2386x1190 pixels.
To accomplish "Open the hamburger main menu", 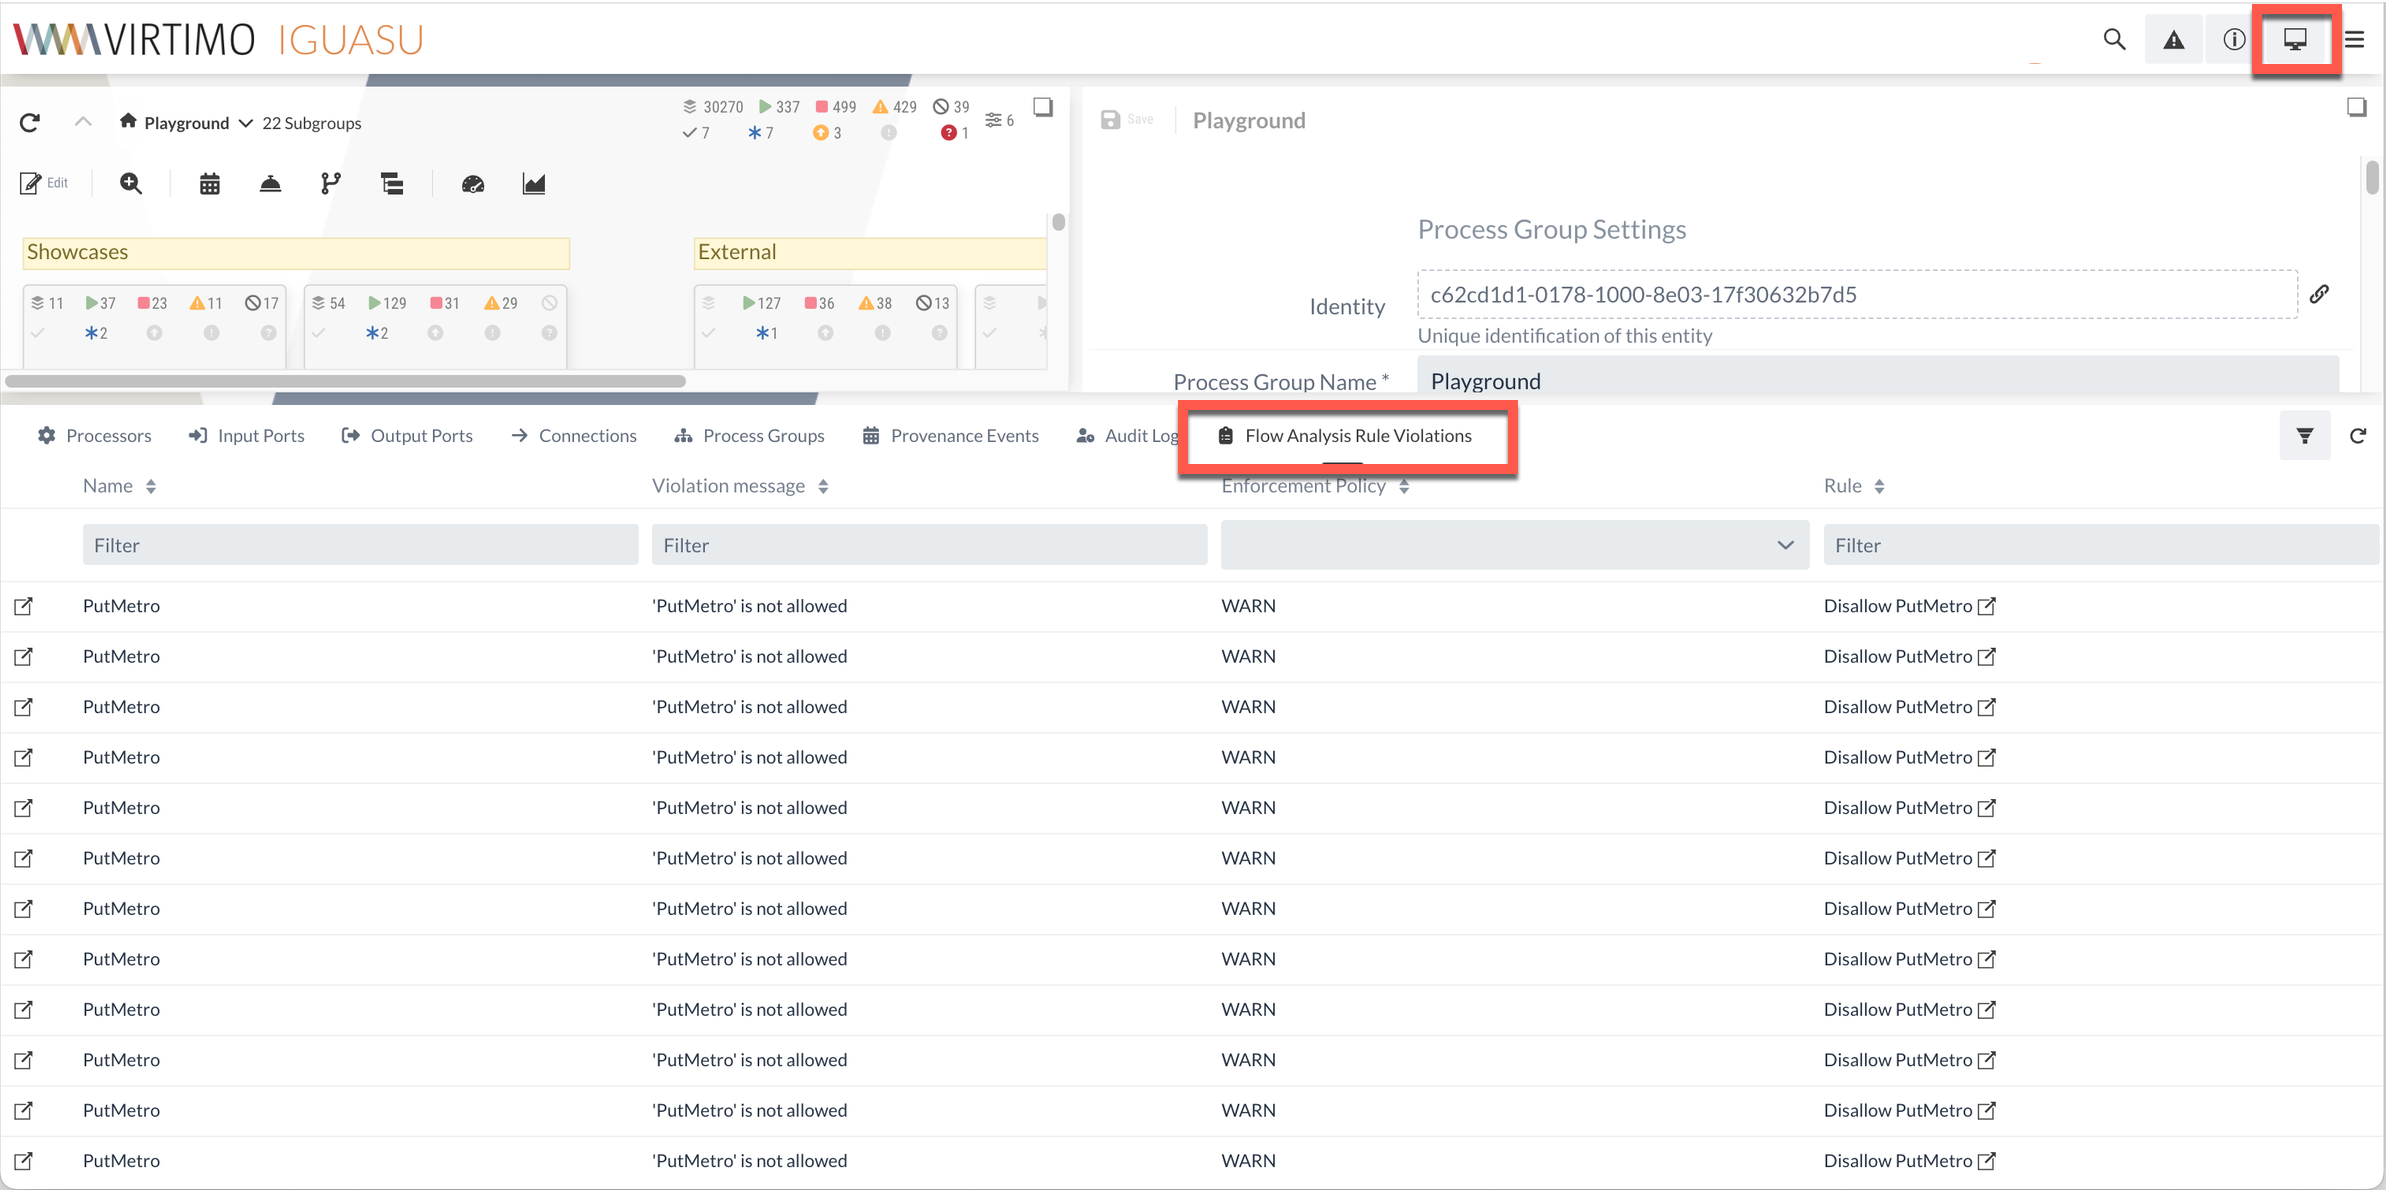I will click(2355, 39).
